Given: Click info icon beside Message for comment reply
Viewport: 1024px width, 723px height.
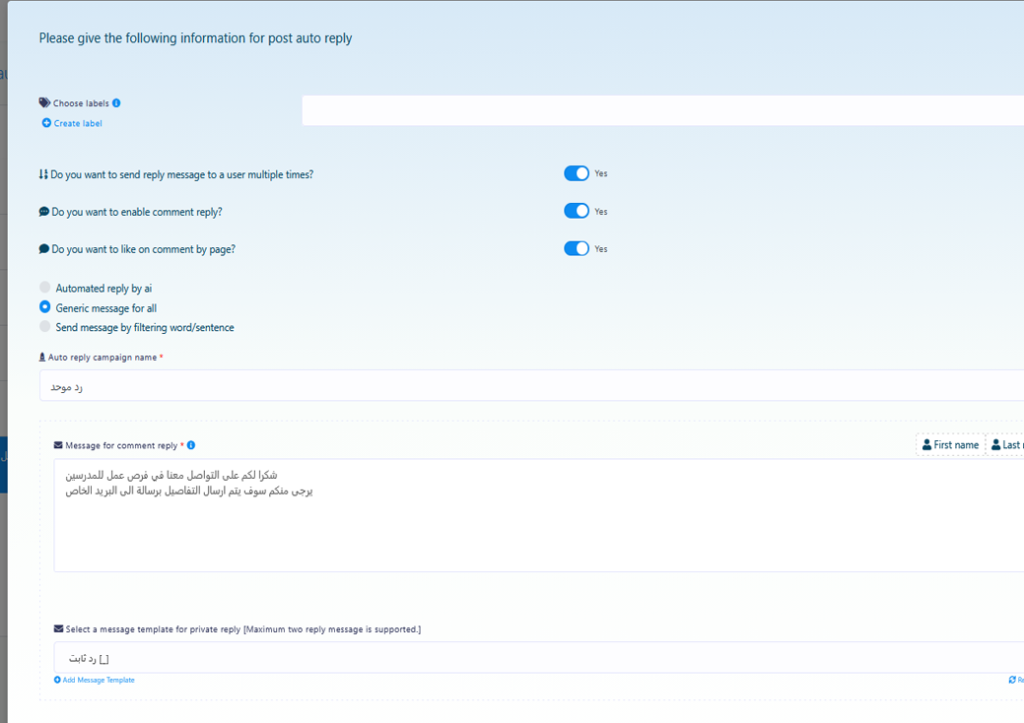Looking at the screenshot, I should [191, 446].
